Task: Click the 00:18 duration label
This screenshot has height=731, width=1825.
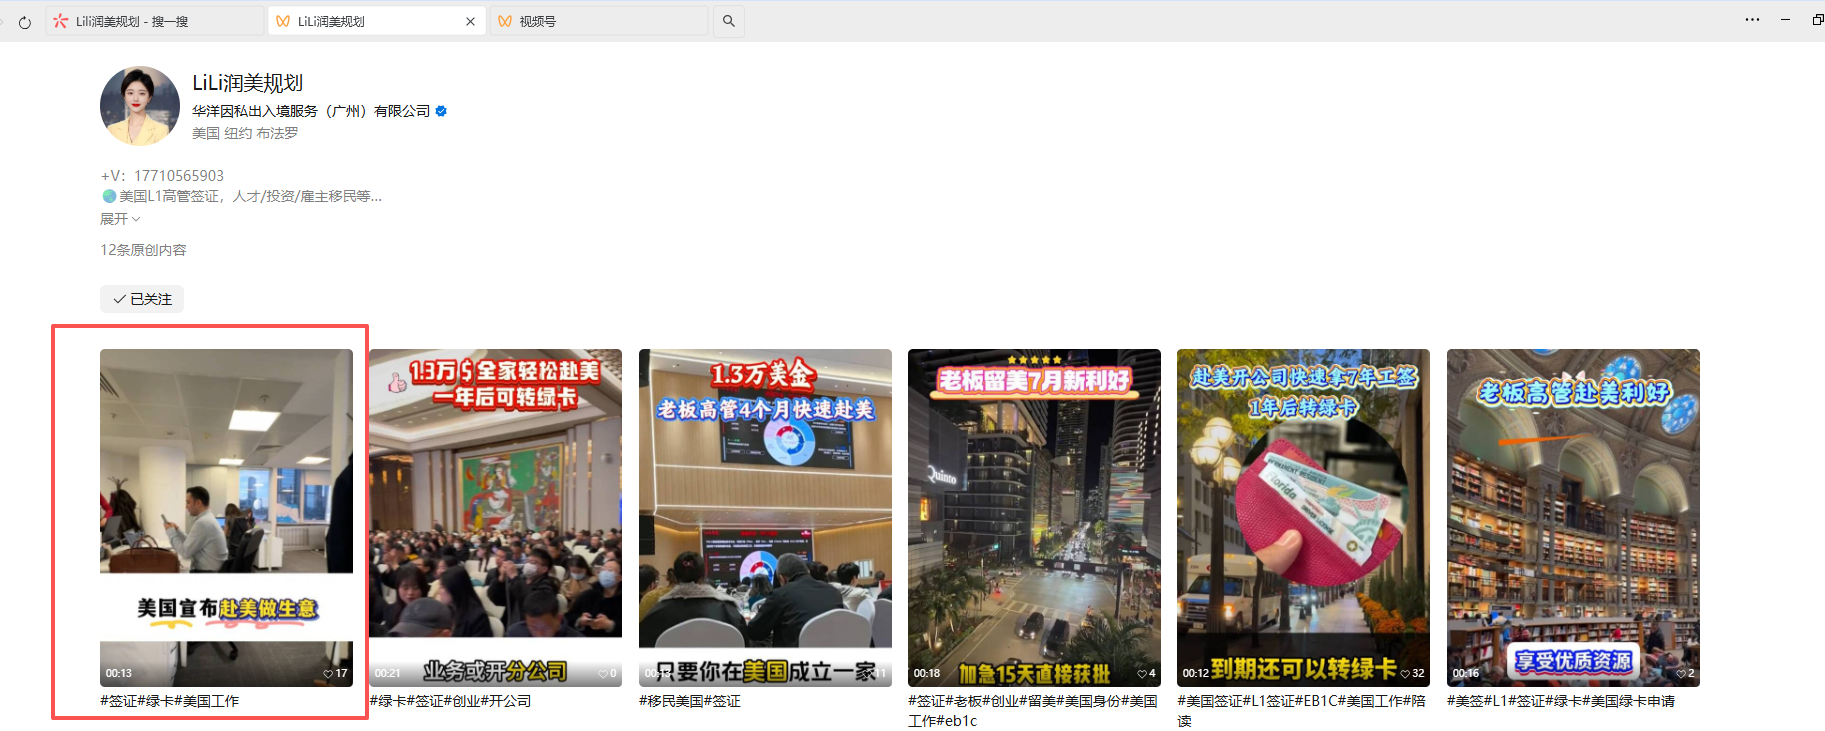Action: tap(927, 673)
